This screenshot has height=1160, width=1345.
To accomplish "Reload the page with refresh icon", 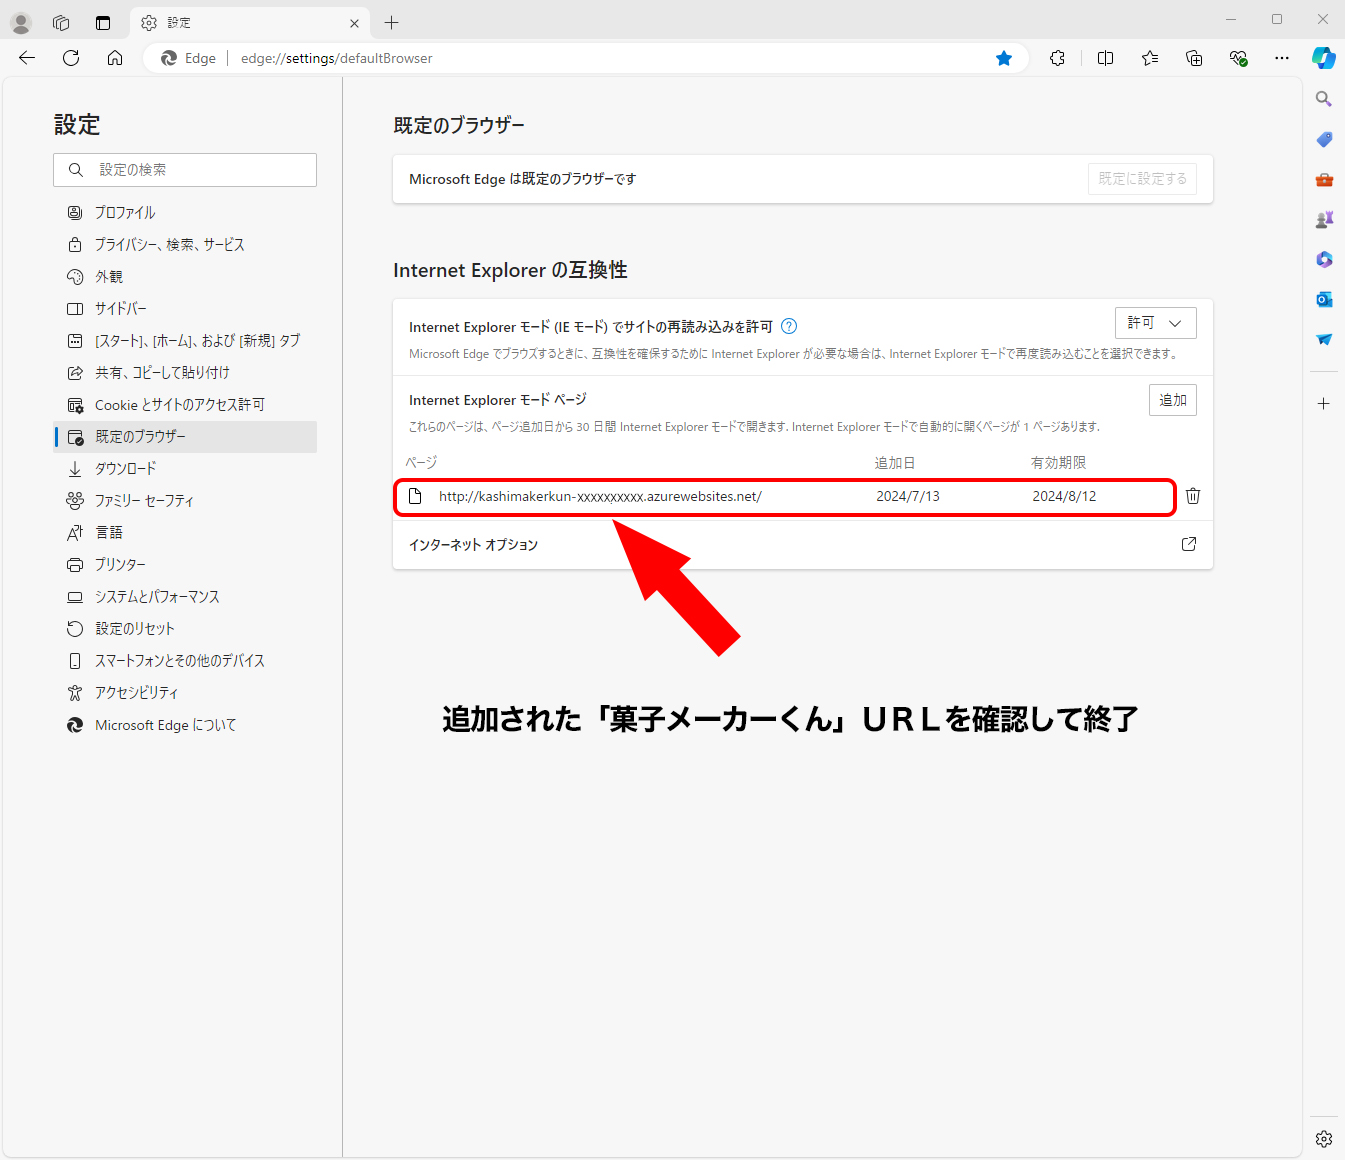I will (x=71, y=58).
